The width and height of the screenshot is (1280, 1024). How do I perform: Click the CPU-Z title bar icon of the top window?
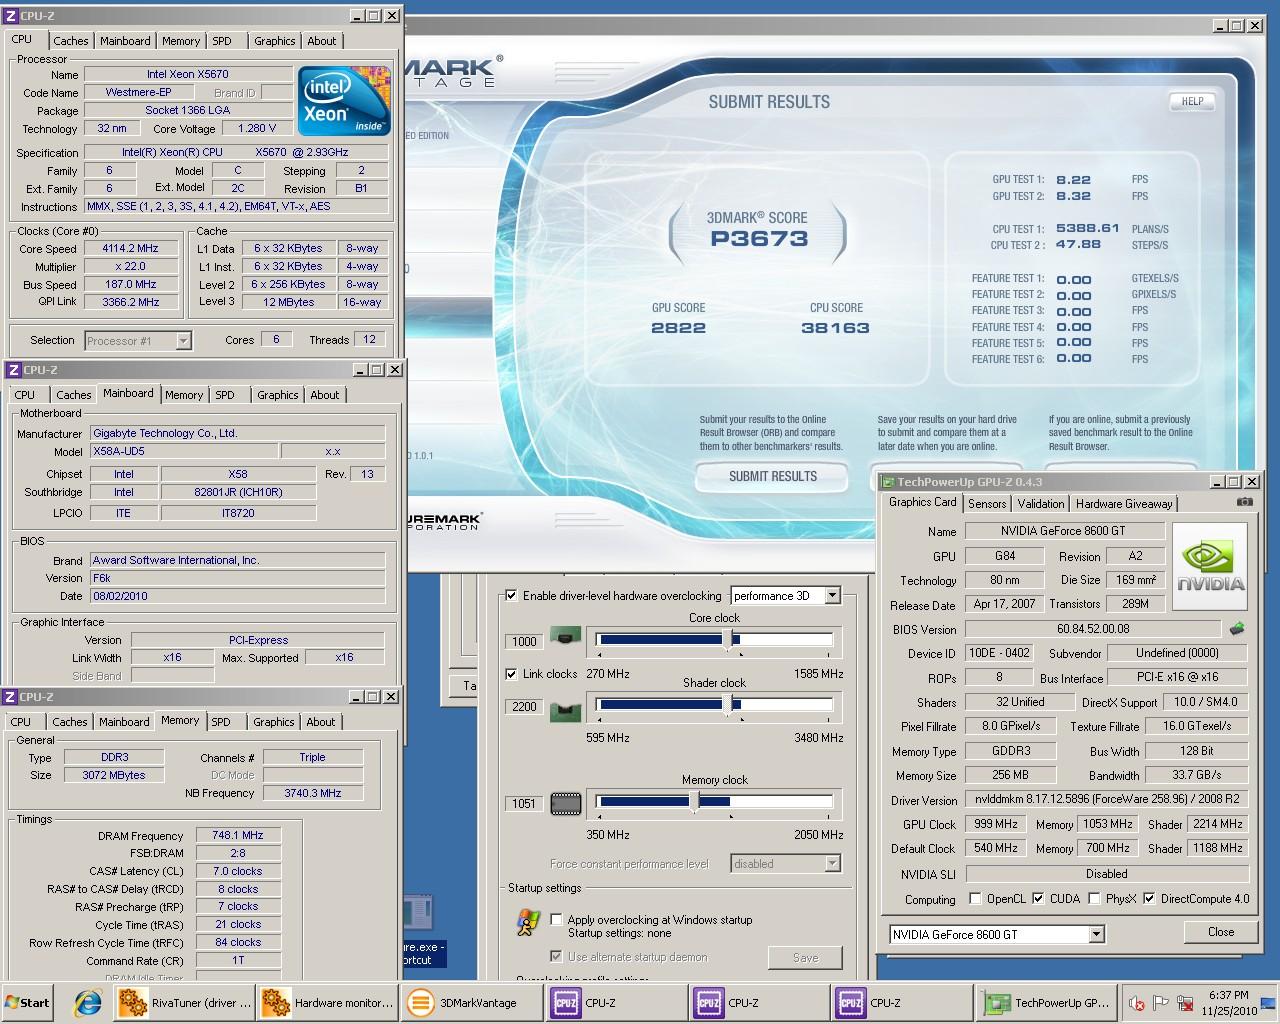[12, 16]
